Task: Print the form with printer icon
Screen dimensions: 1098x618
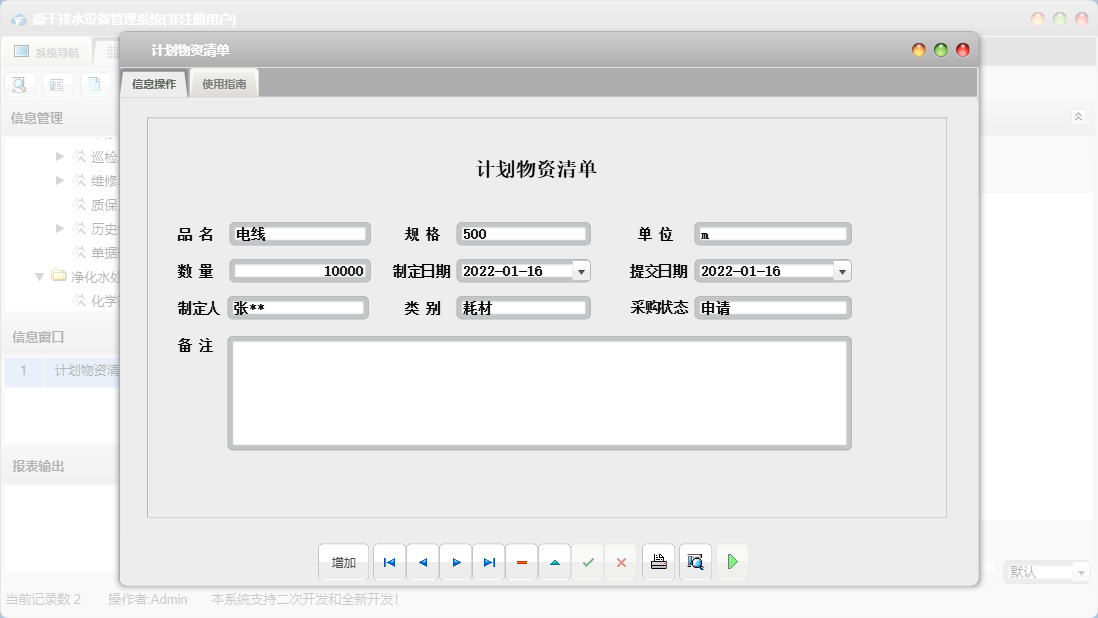Action: pyautogui.click(x=658, y=562)
